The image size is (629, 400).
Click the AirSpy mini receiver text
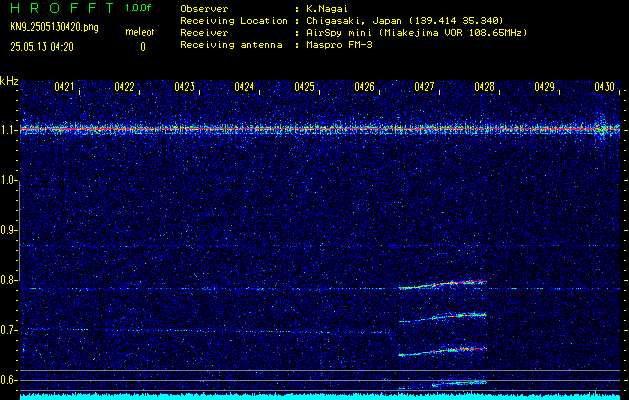pos(417,32)
